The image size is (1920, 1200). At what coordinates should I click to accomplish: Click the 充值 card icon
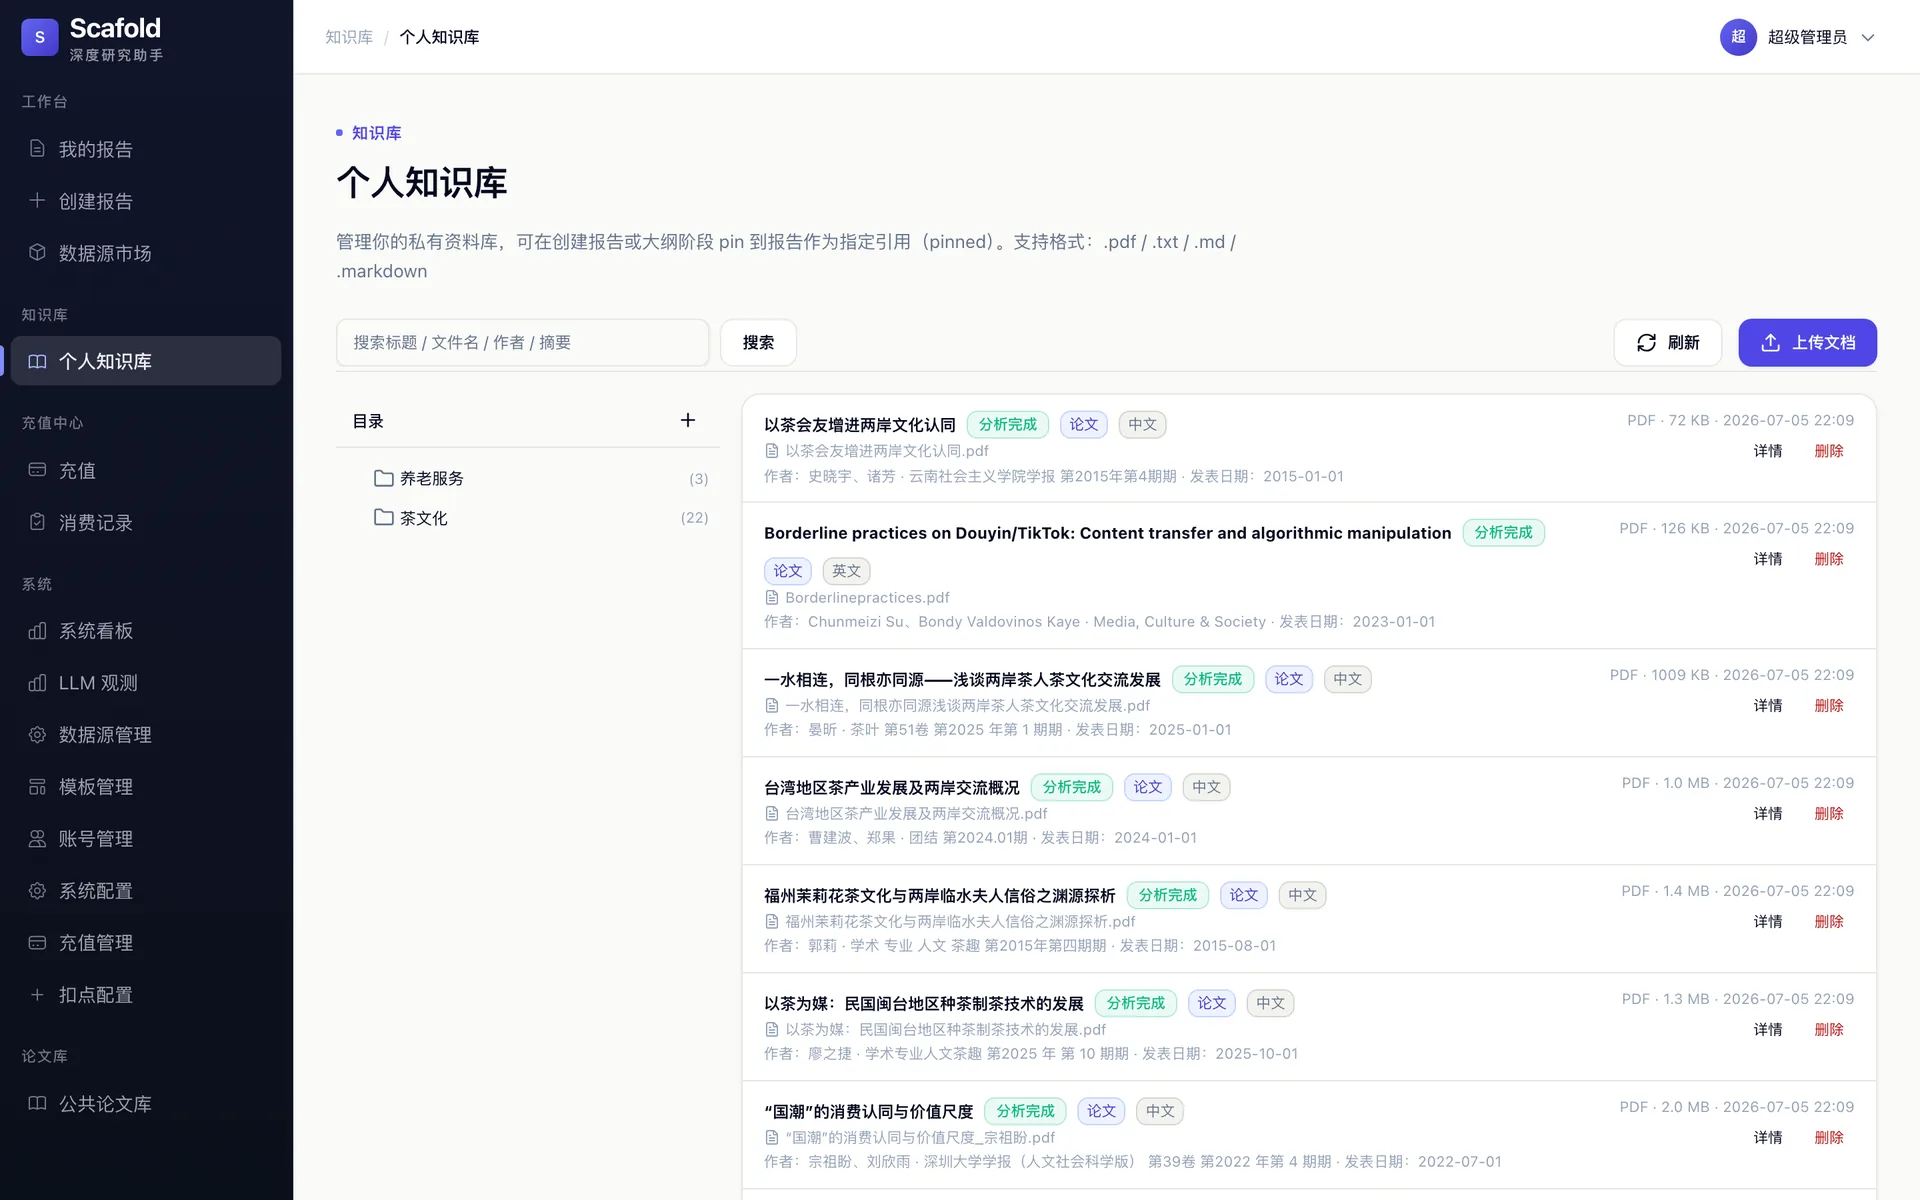(x=37, y=470)
